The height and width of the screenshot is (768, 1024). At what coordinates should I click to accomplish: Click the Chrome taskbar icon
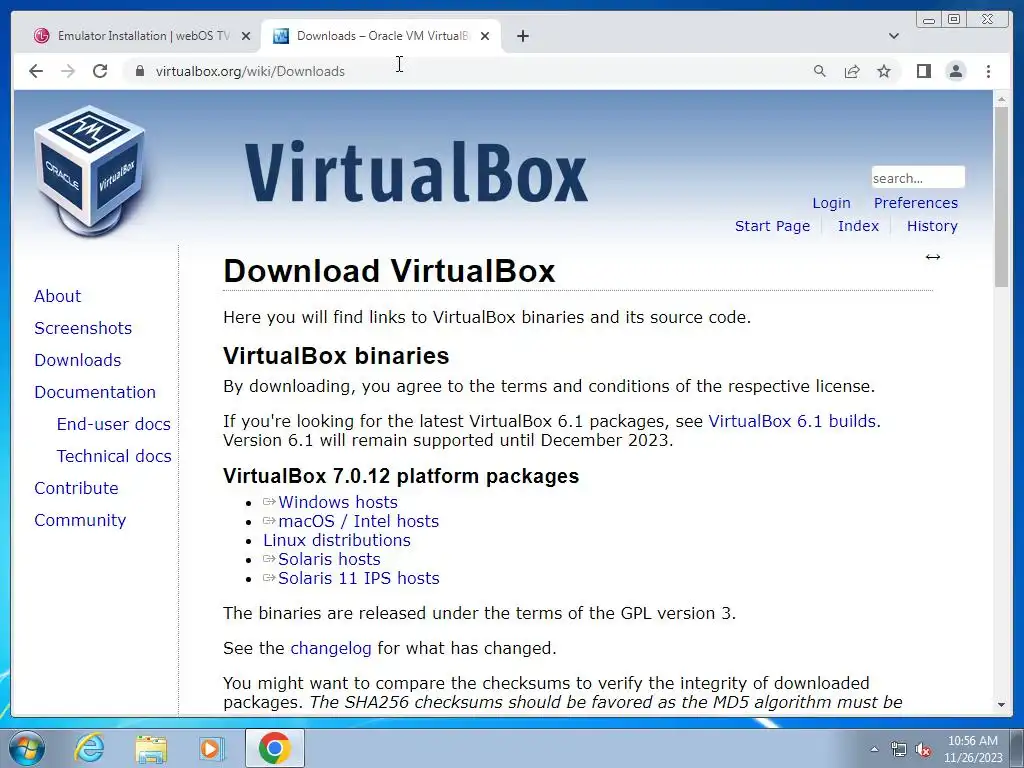coord(274,748)
